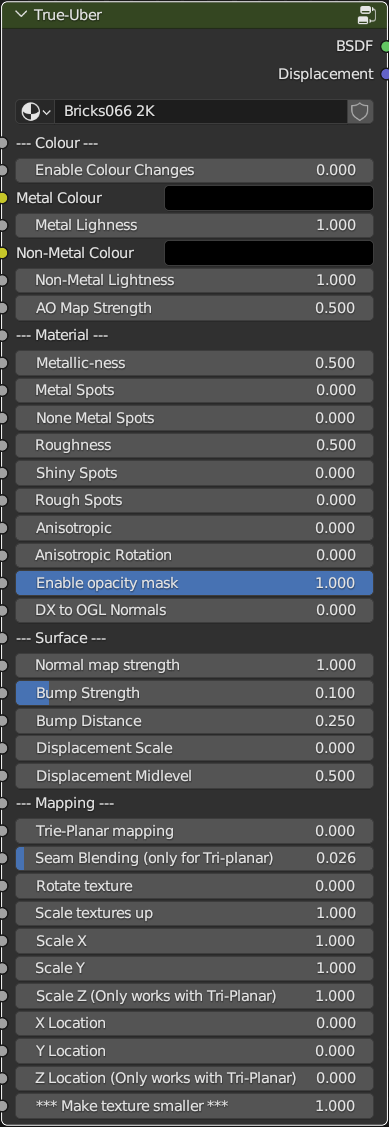Viewport: 389px width, 1127px height.
Task: Click the X Location field
Action: tap(194, 1023)
